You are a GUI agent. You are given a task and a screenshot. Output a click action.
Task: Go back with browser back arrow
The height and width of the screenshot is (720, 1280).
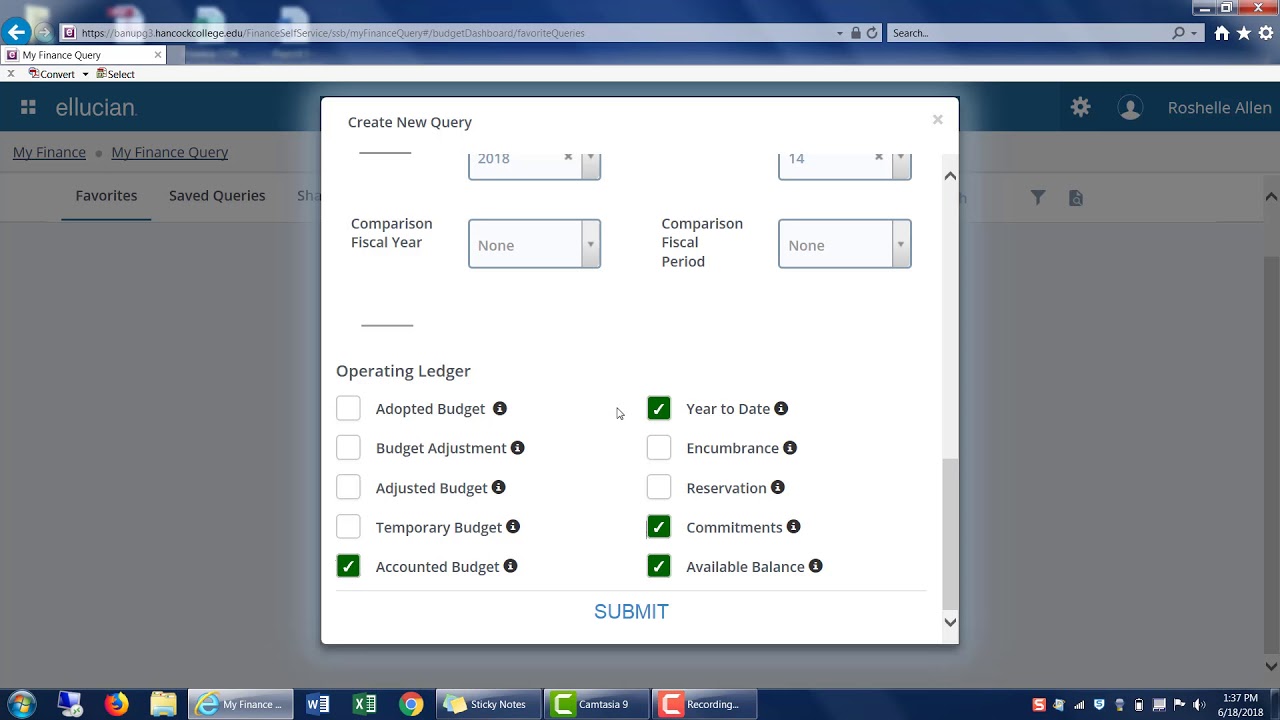pos(16,32)
